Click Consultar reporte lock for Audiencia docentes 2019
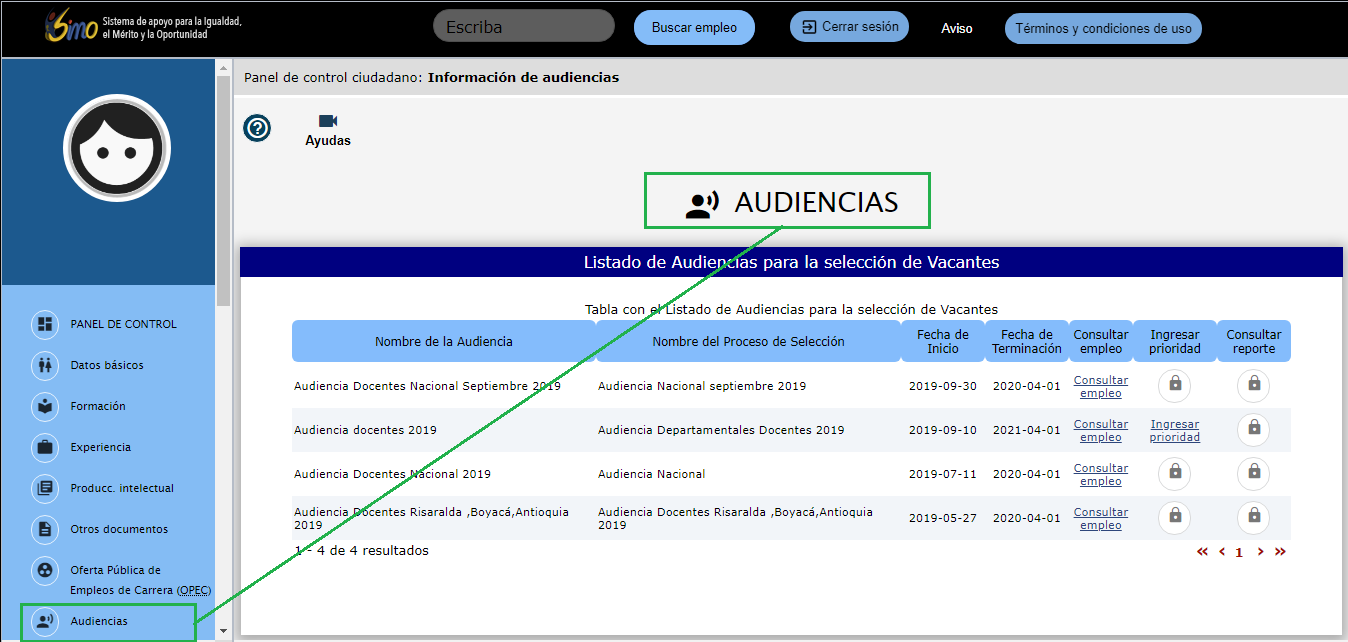Image resolution: width=1348 pixels, height=642 pixels. 1253,430
